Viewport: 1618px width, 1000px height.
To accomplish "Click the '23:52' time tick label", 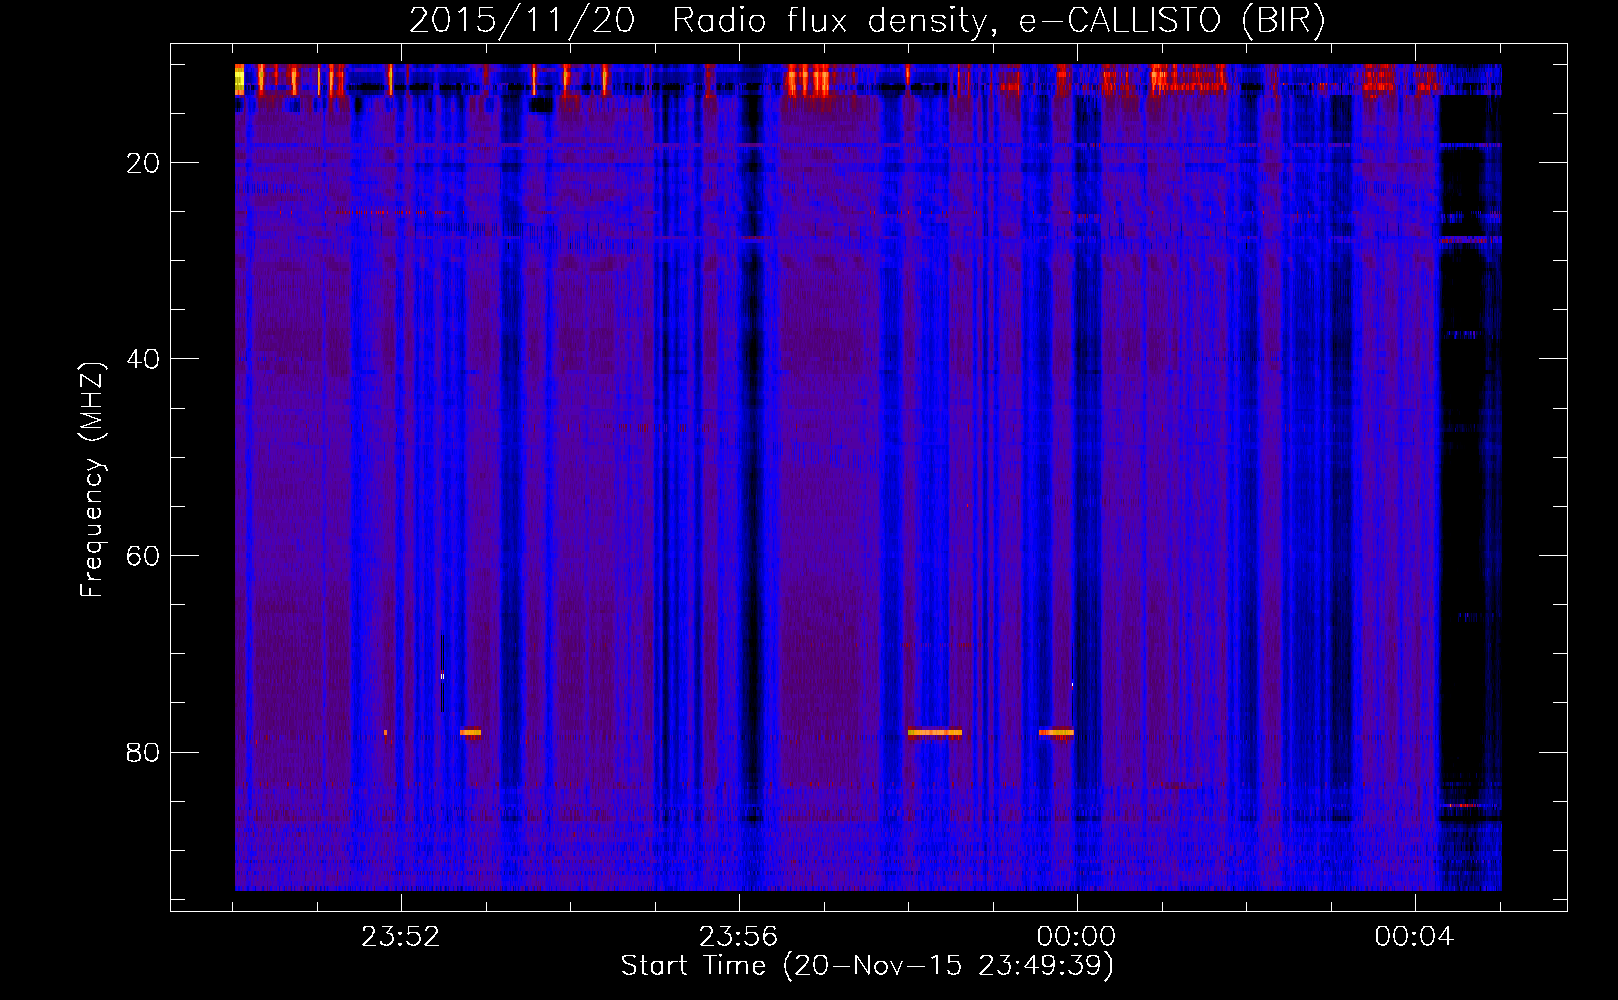I will pyautogui.click(x=401, y=937).
